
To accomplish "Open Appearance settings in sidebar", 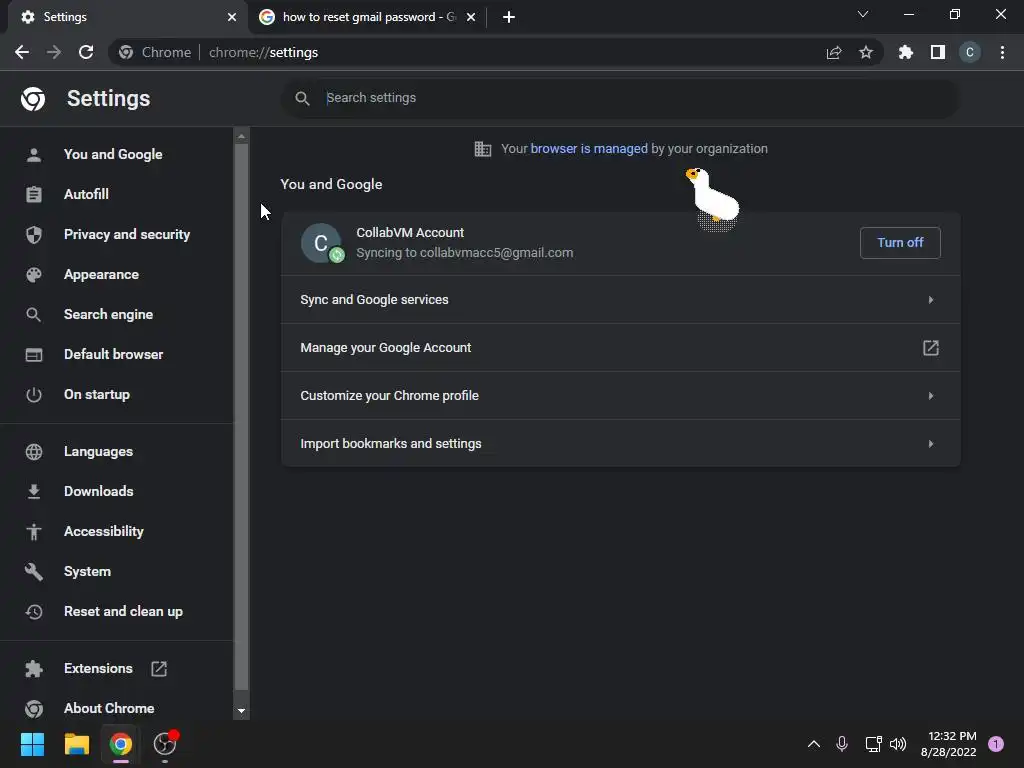I will pos(101,274).
